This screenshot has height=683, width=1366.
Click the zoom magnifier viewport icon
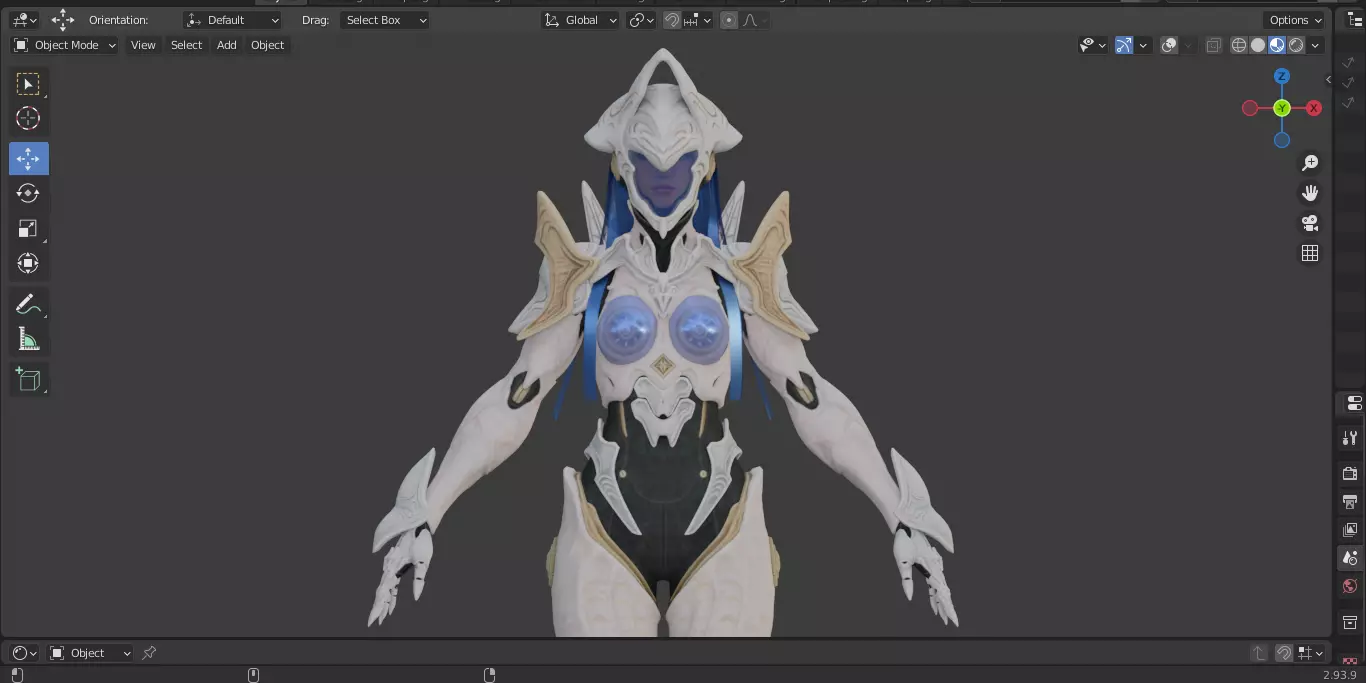(1310, 163)
